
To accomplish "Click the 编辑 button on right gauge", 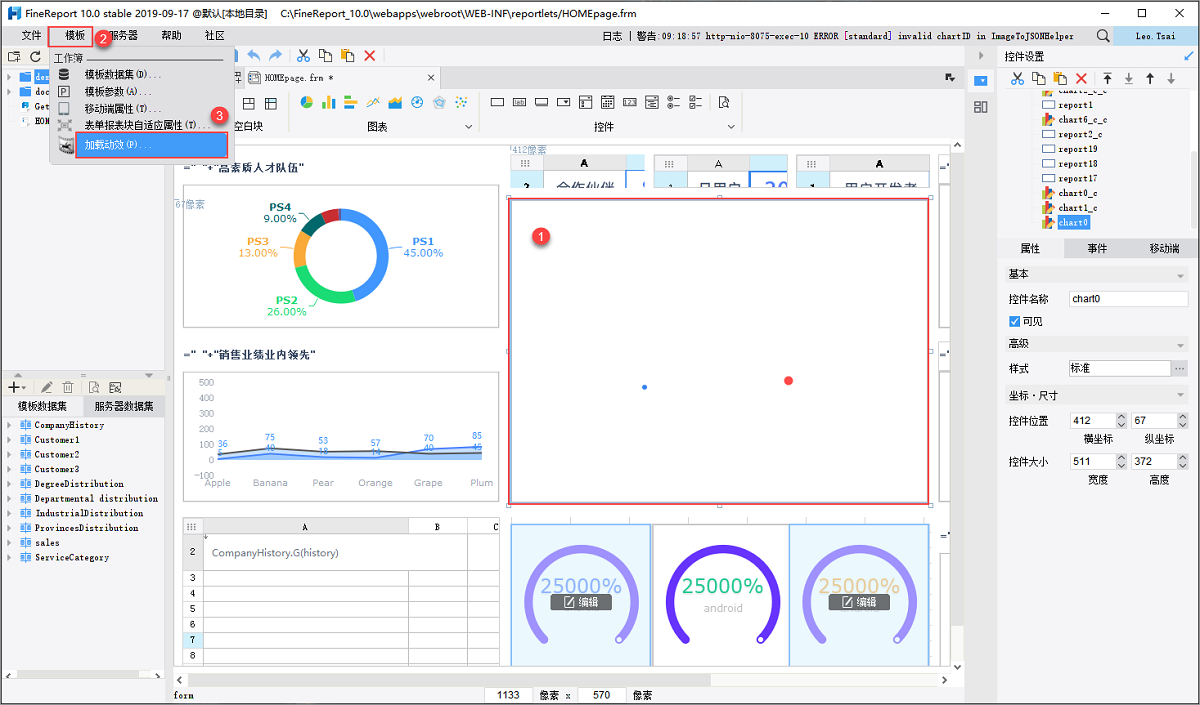I will click(x=859, y=602).
